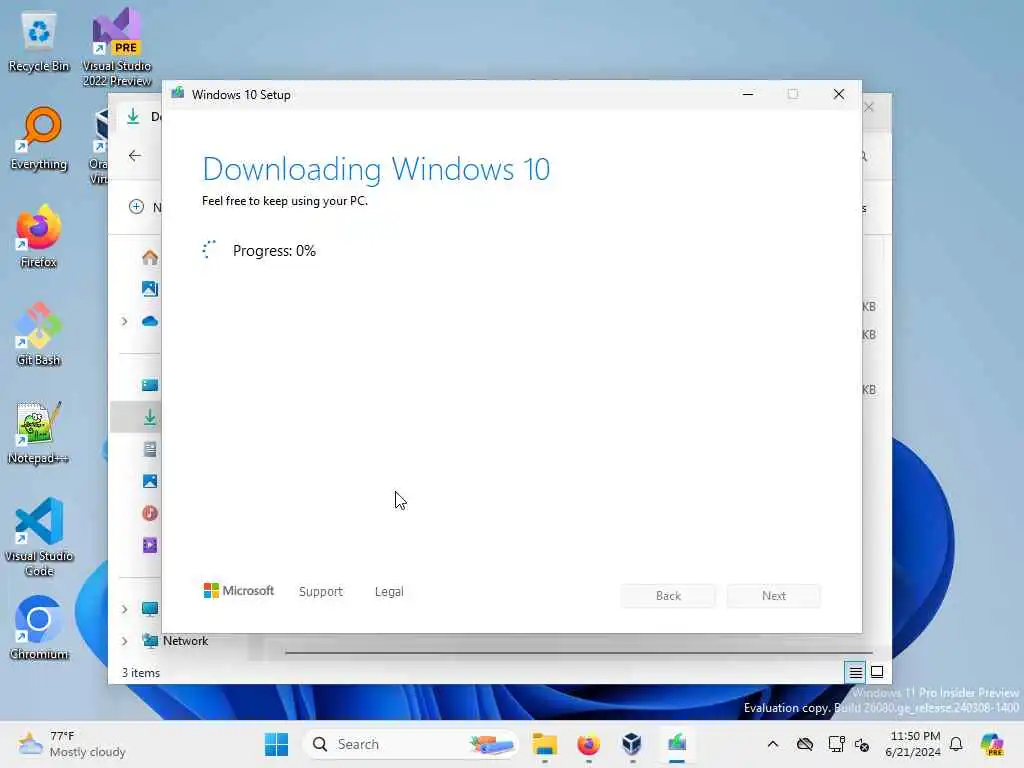Click the New plus button in File Explorer
The height and width of the screenshot is (768, 1024).
(x=136, y=207)
